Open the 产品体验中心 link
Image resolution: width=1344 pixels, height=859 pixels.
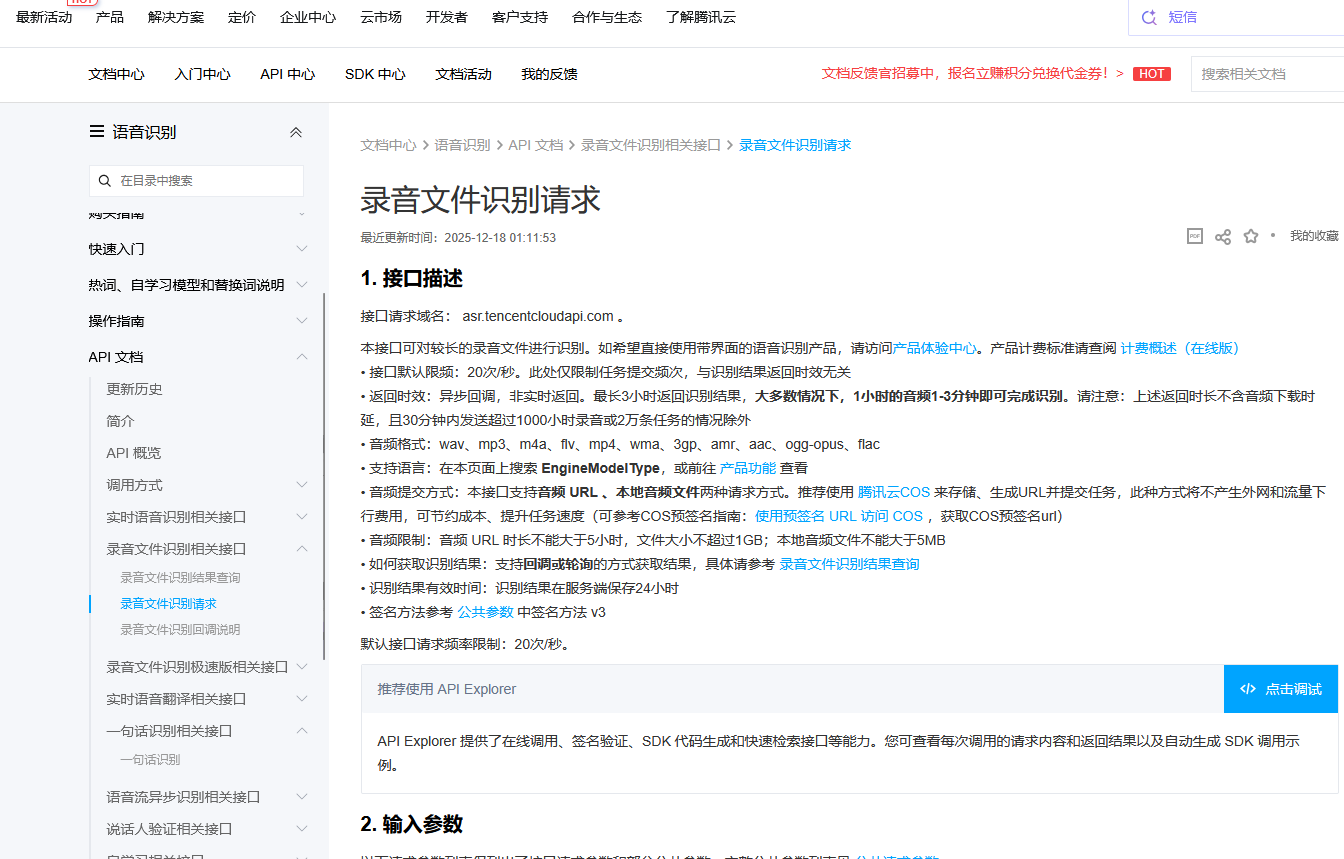(934, 348)
